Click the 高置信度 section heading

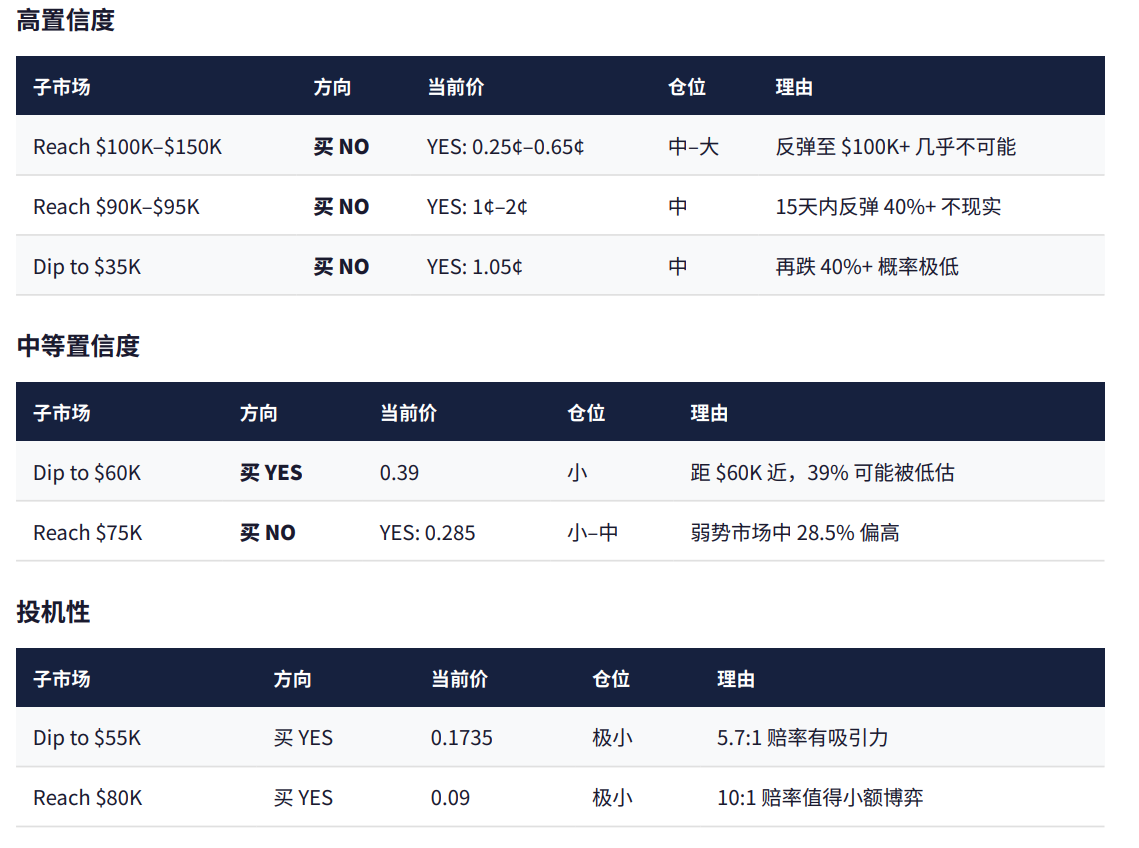66,21
